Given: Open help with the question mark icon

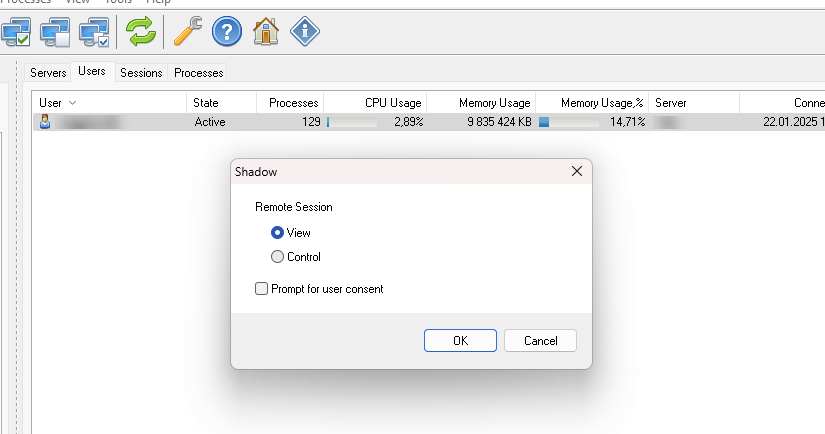Looking at the screenshot, I should coord(227,32).
